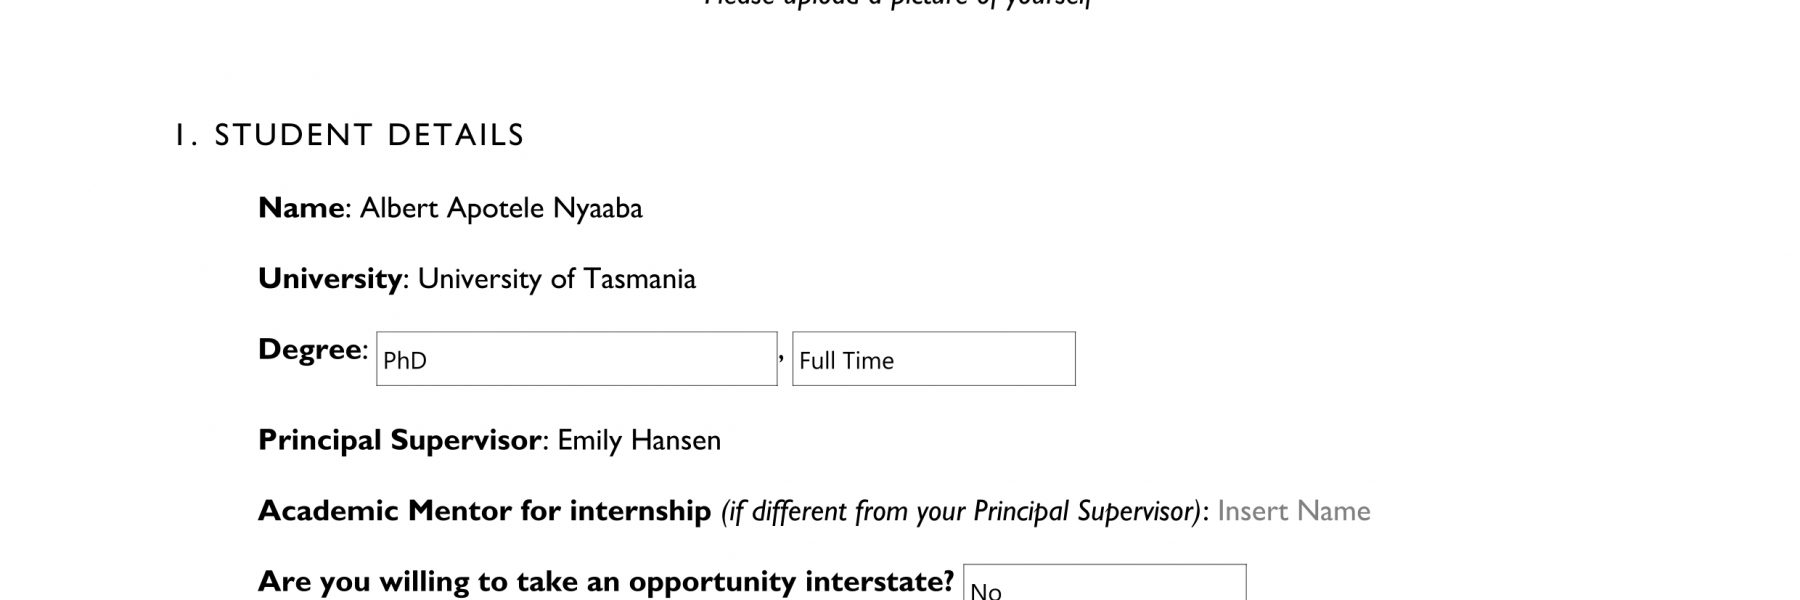The image size is (1800, 600).
Task: Click the section number '1.' before STUDENT DETAILS
Action: [187, 135]
